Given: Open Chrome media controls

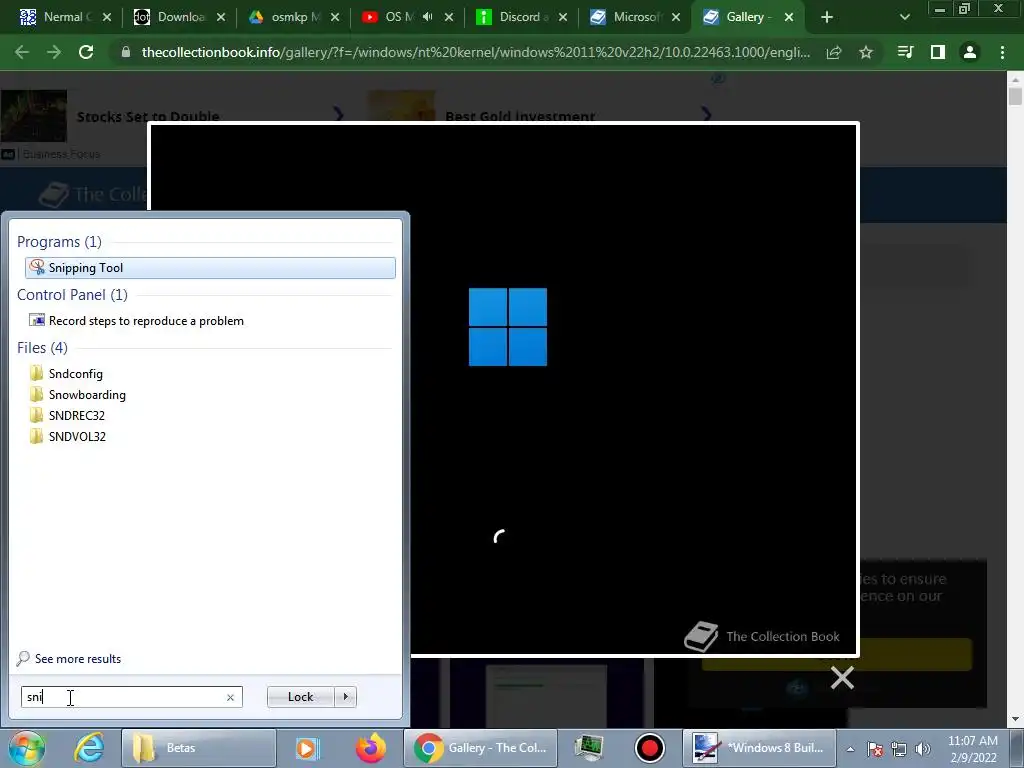Looking at the screenshot, I should (x=905, y=52).
